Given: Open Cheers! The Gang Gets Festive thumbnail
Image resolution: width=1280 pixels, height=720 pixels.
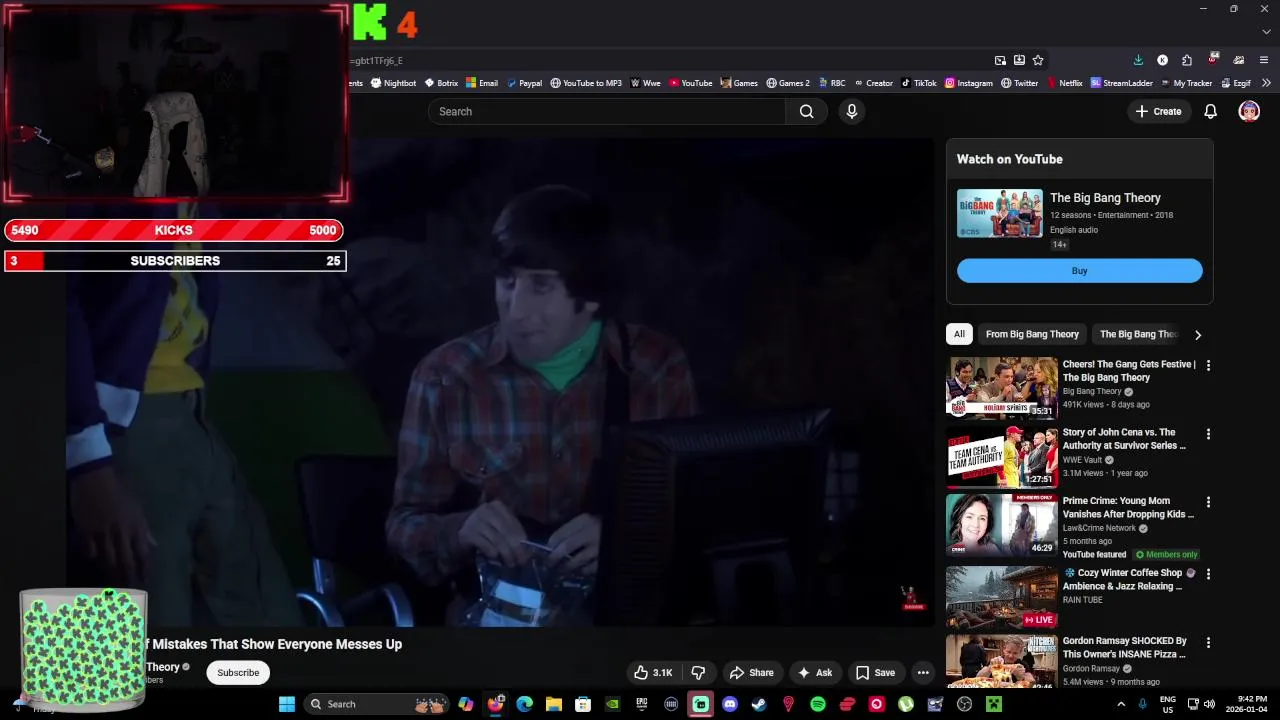Looking at the screenshot, I should [x=1001, y=388].
